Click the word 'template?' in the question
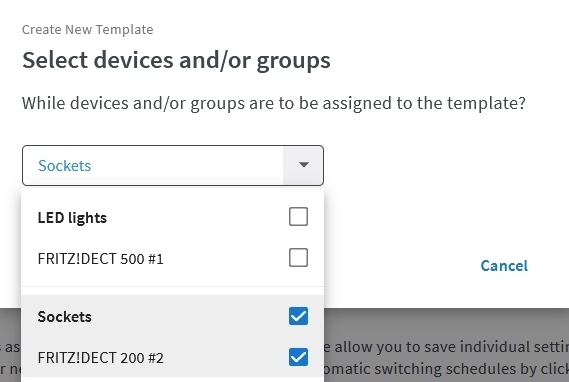The height and width of the screenshot is (382, 569). [x=486, y=103]
